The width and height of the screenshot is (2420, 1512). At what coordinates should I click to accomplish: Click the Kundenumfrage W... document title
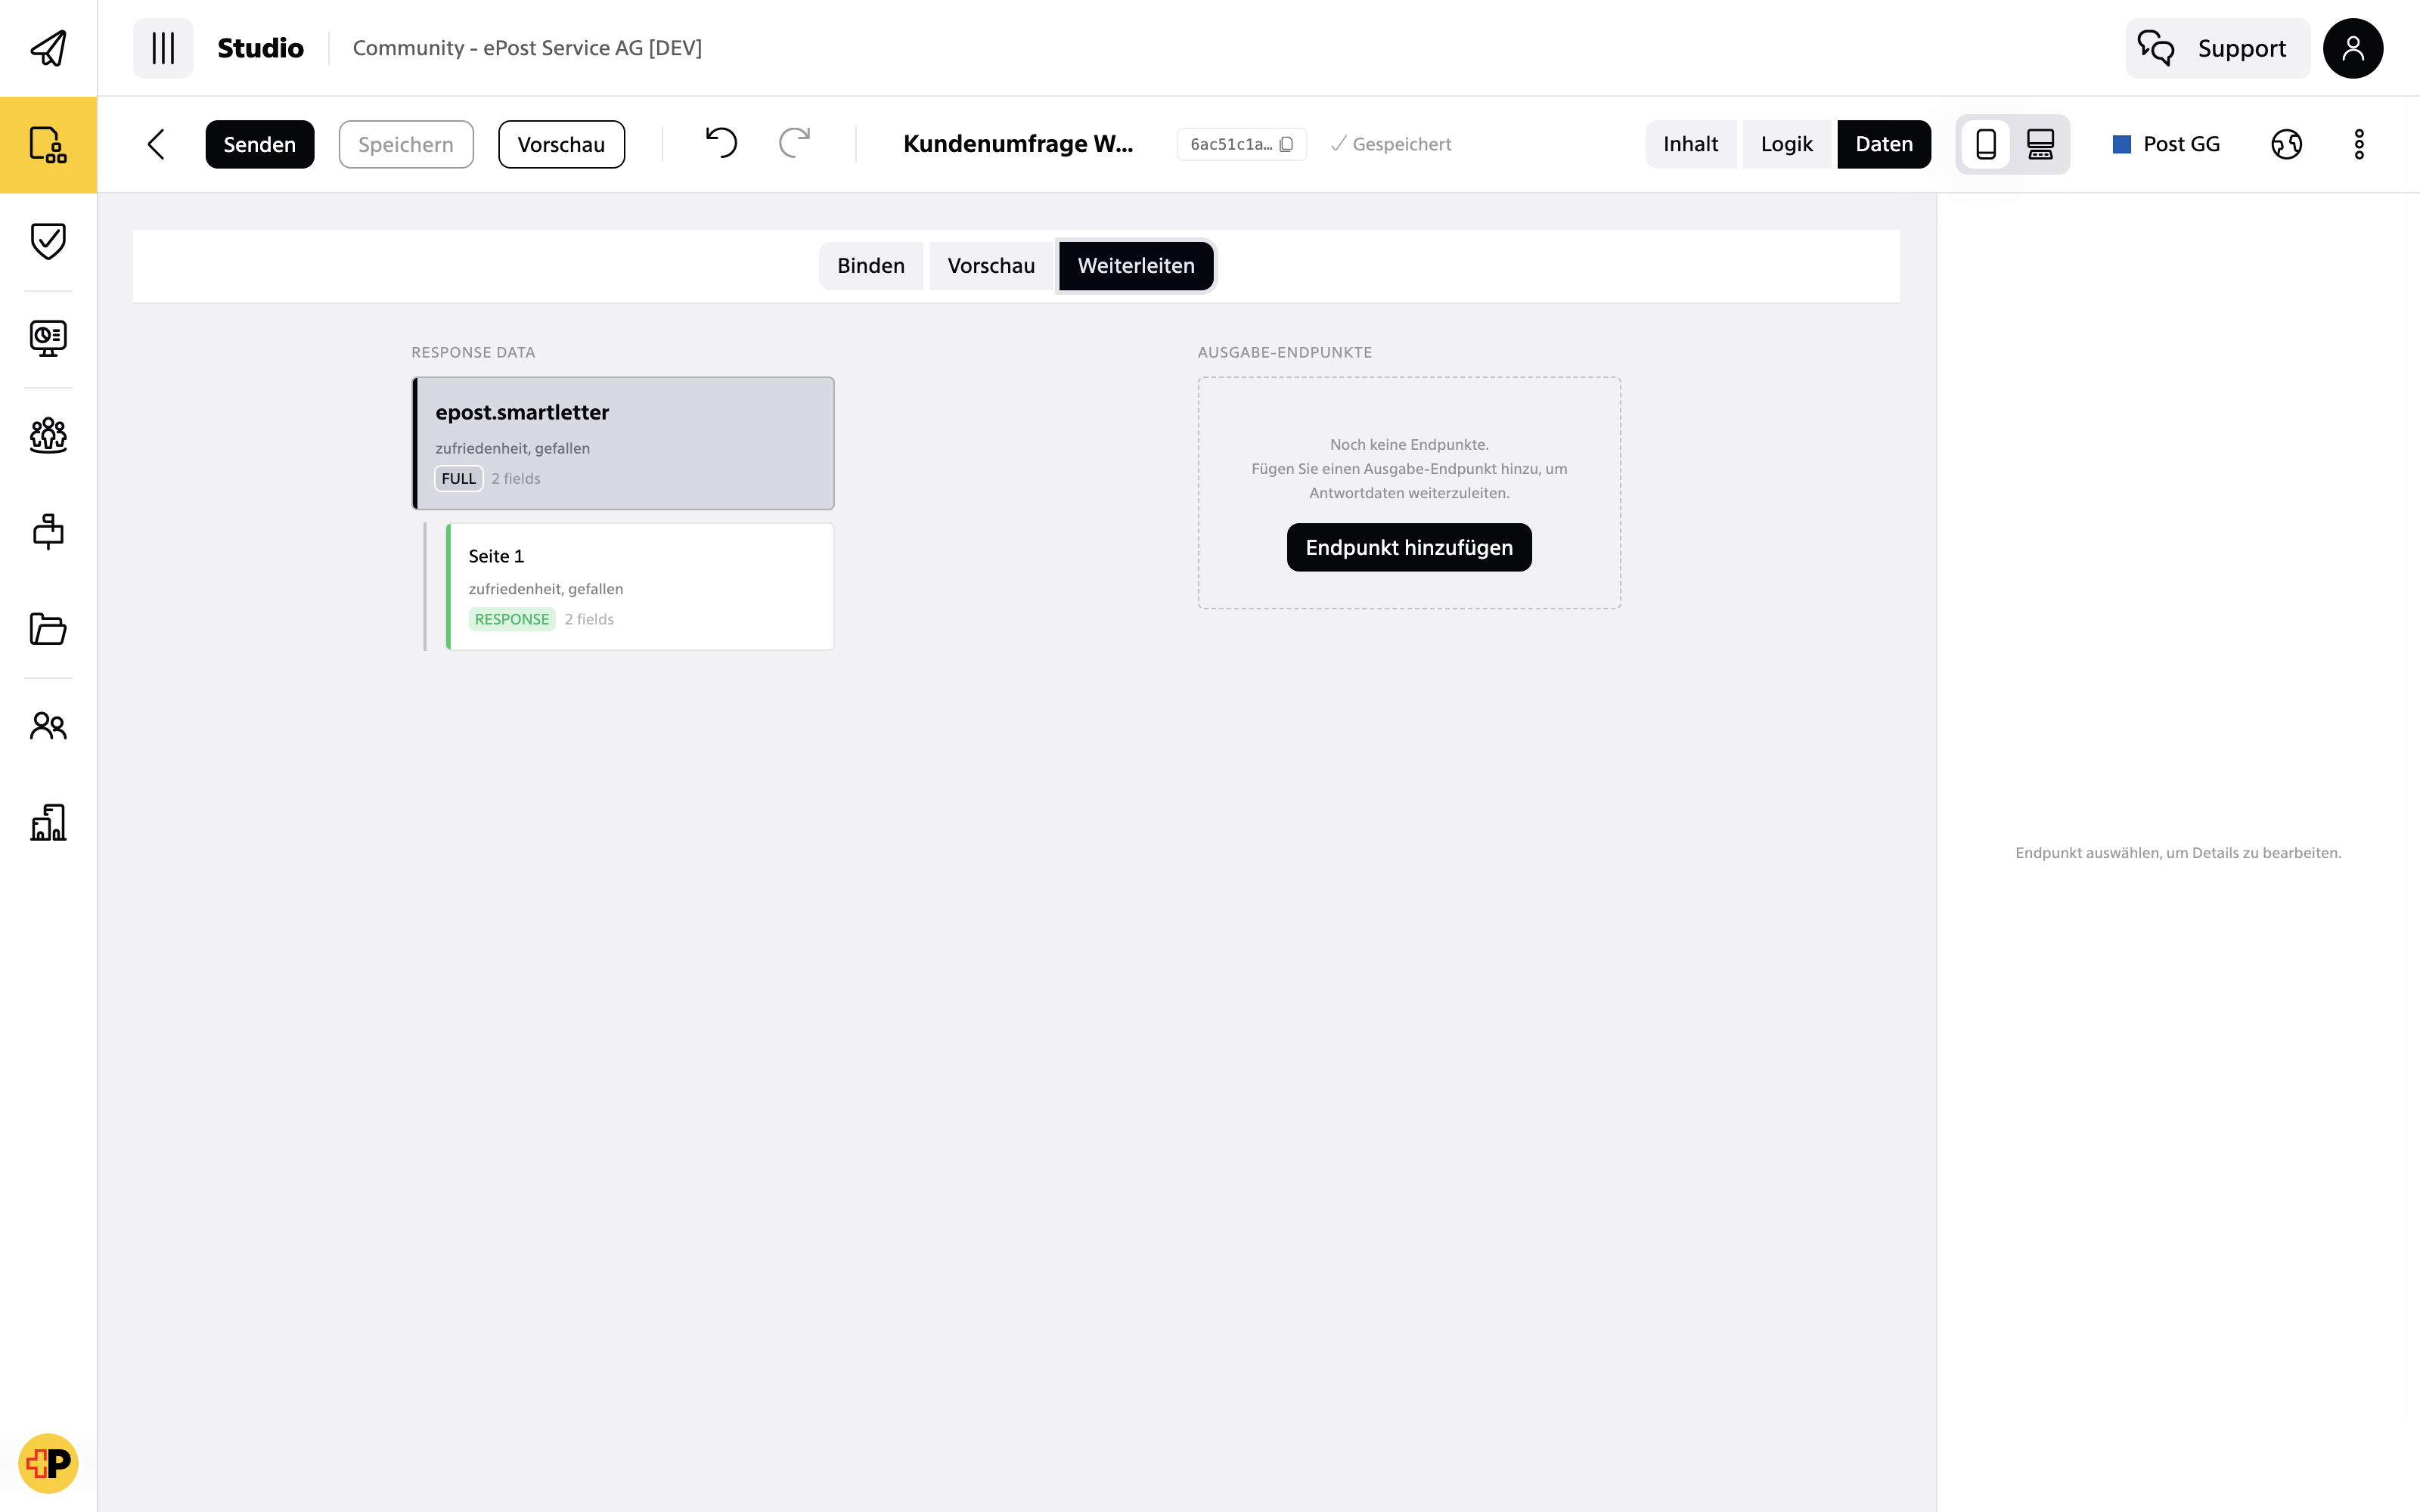(x=1017, y=144)
